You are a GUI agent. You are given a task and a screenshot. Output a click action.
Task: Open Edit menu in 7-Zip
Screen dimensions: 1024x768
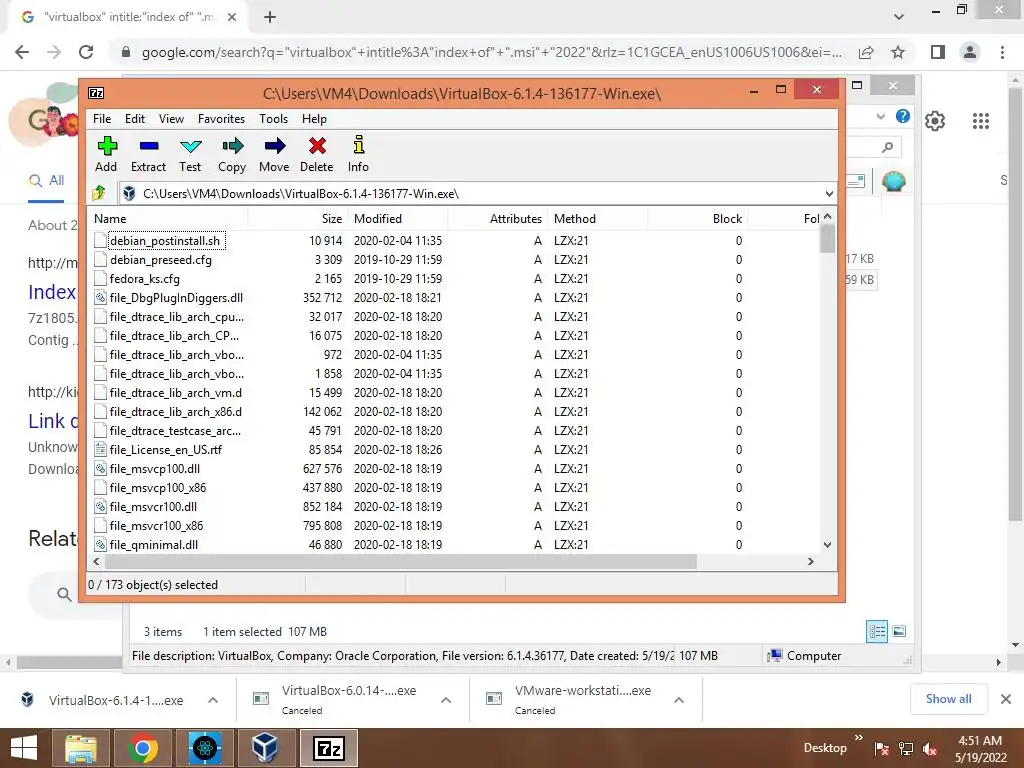click(135, 119)
